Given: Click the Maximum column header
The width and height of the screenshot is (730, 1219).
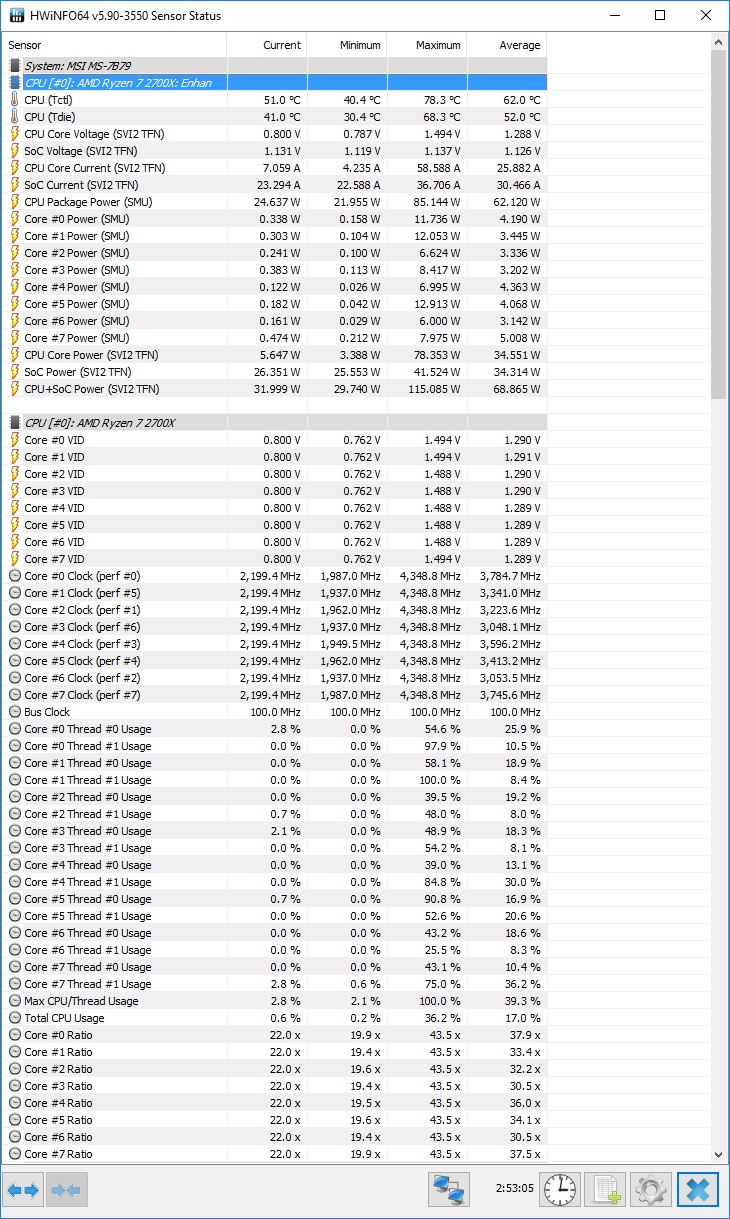Looking at the screenshot, I should click(x=427, y=45).
